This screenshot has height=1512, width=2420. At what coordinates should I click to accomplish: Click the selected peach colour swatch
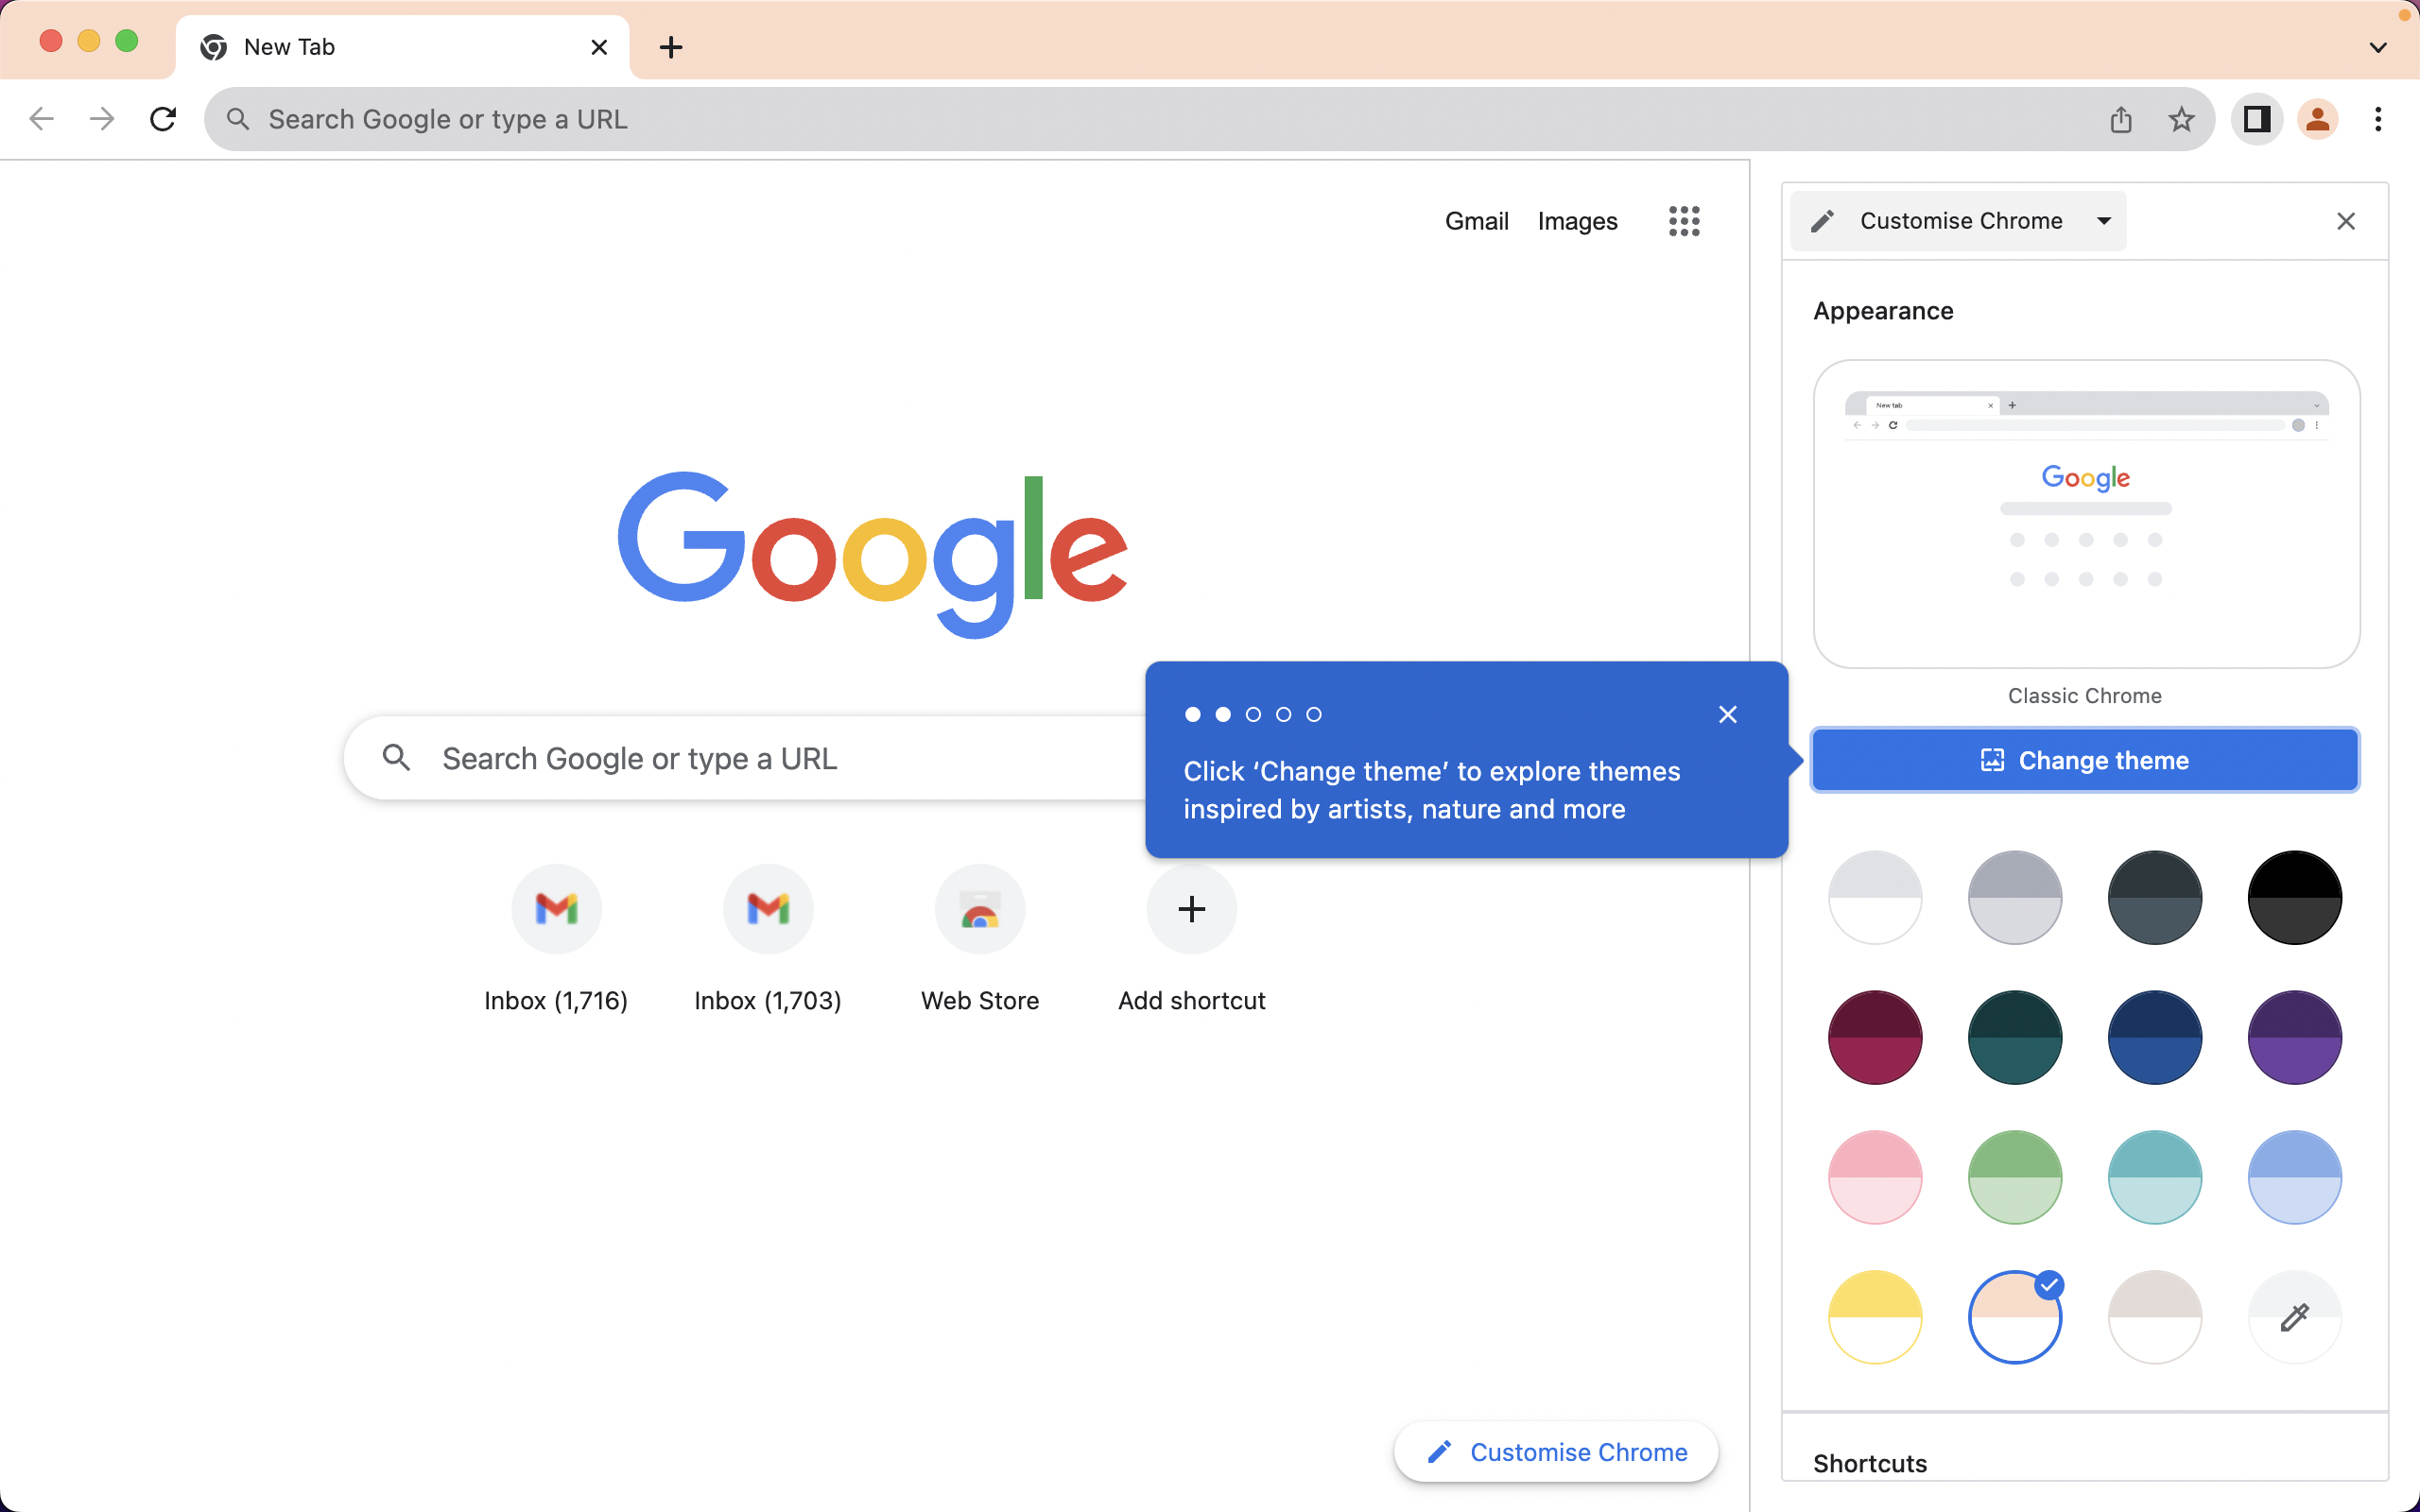pyautogui.click(x=2015, y=1317)
